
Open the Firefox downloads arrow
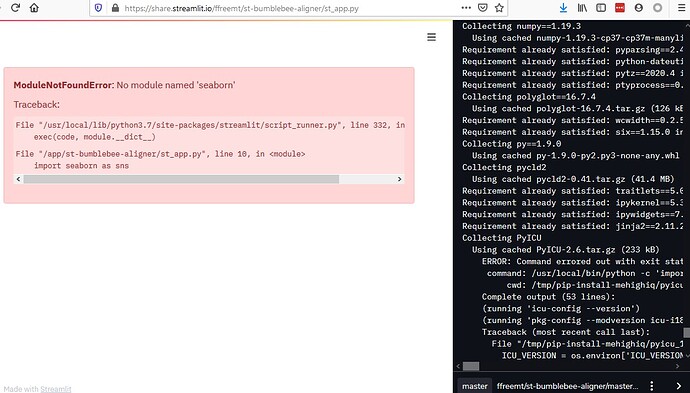[x=563, y=7]
